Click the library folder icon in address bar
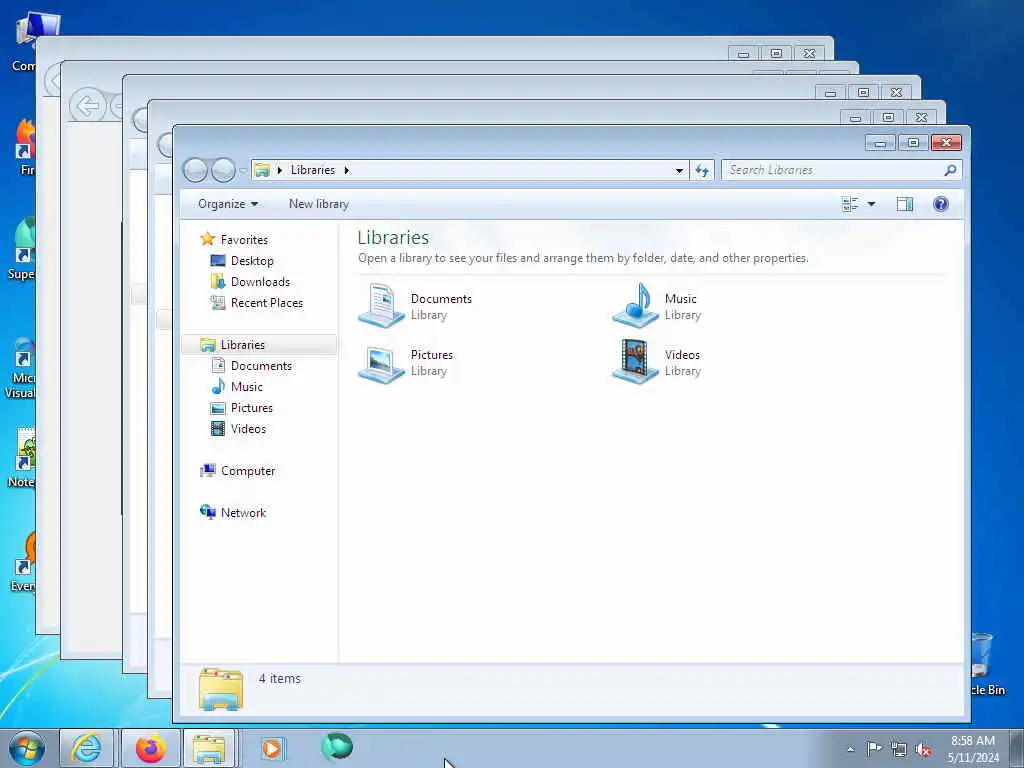Image resolution: width=1024 pixels, height=768 pixels. tap(262, 170)
